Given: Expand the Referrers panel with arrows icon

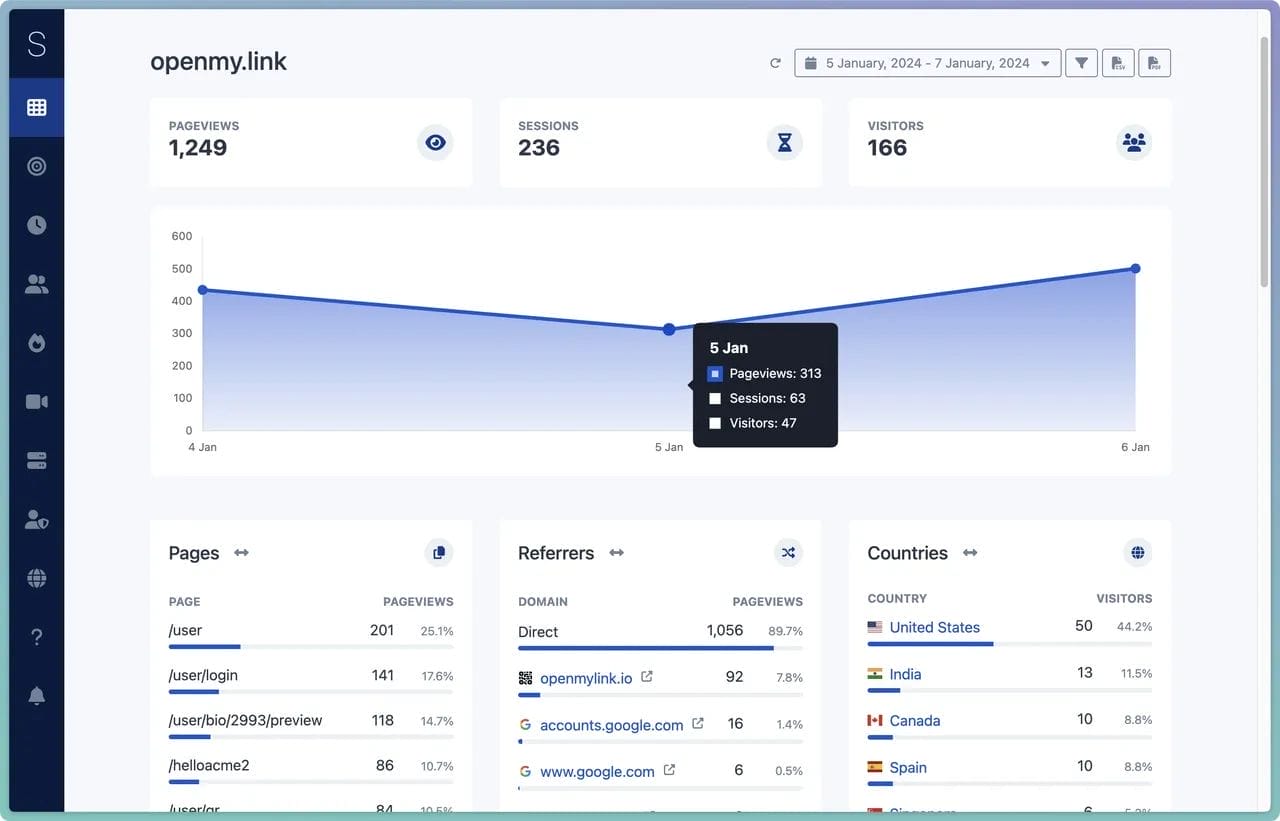Looking at the screenshot, I should [616, 553].
